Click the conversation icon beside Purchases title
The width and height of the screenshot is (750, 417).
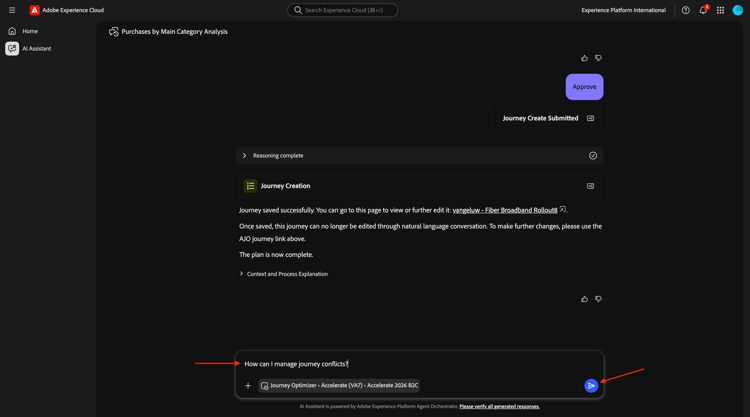tap(113, 32)
